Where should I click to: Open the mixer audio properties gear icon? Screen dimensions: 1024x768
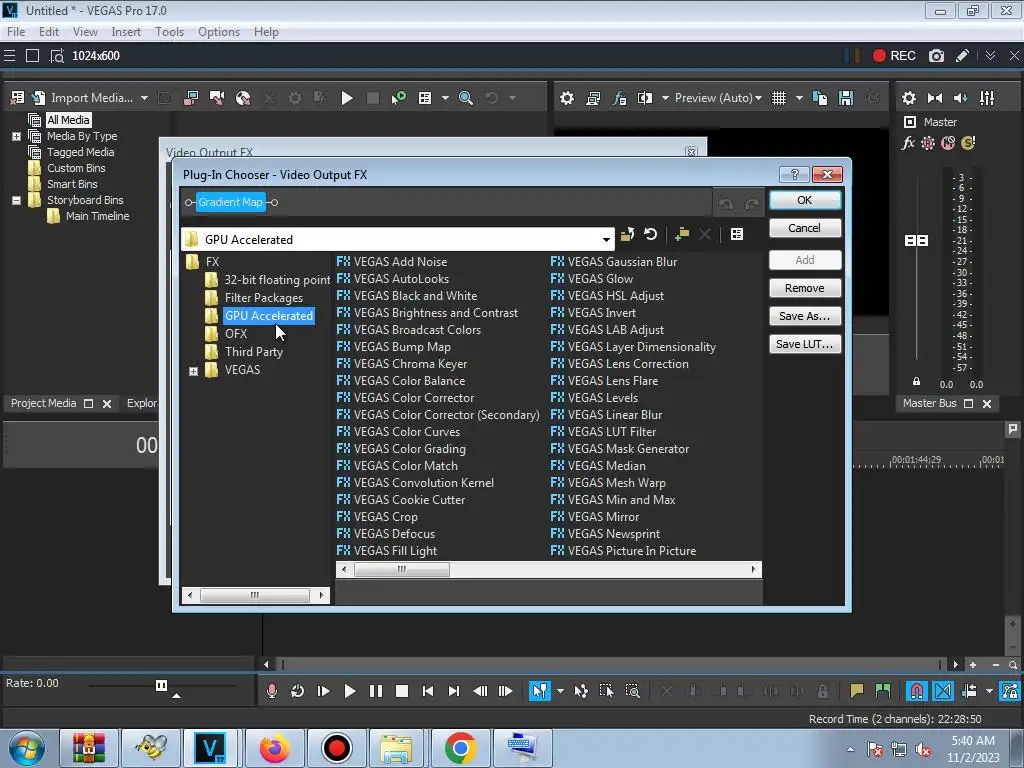pyautogui.click(x=908, y=98)
